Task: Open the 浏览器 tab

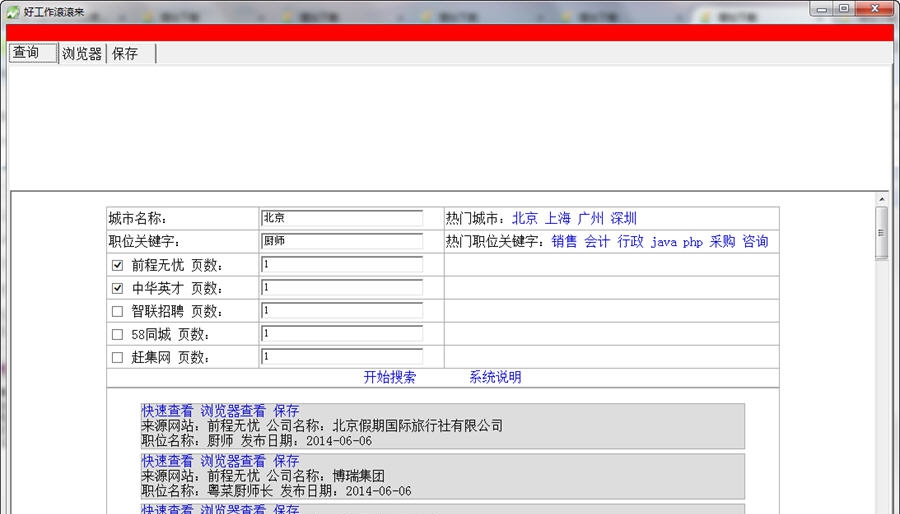Action: click(82, 53)
